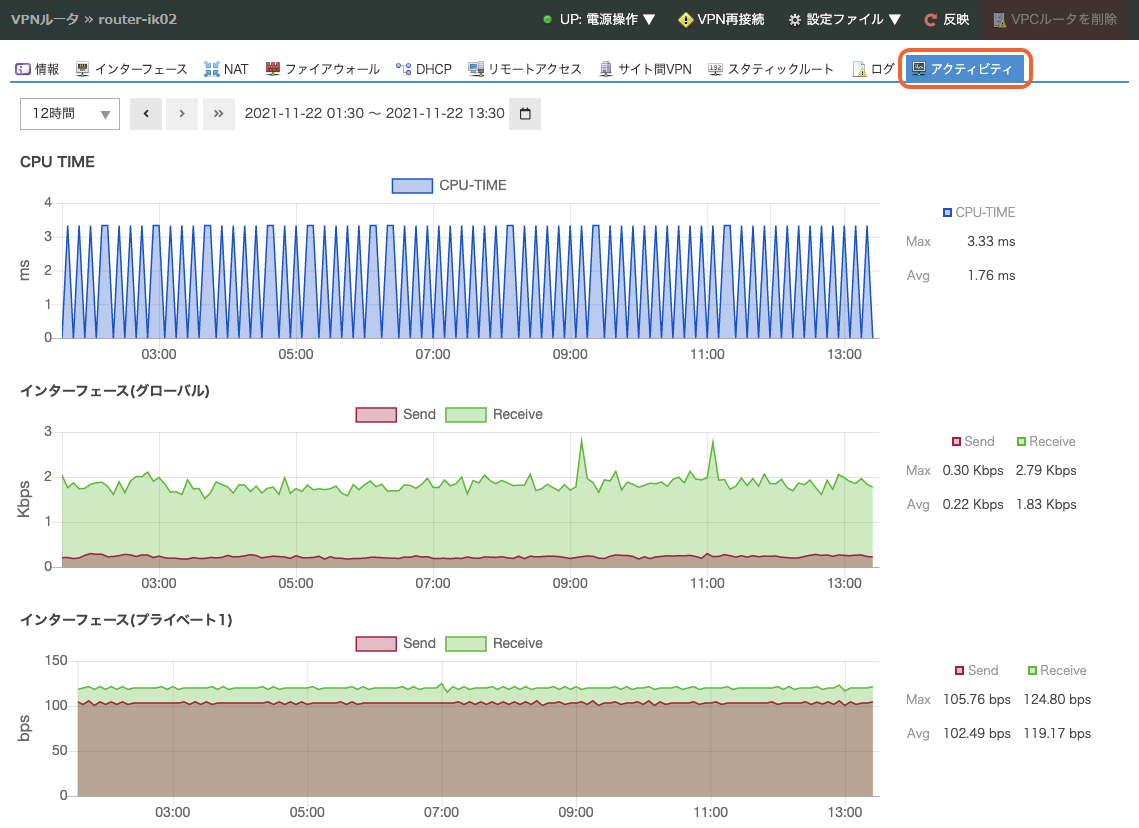Open the 12時間 time range dropdown
The height and width of the screenshot is (828, 1139).
click(70, 113)
